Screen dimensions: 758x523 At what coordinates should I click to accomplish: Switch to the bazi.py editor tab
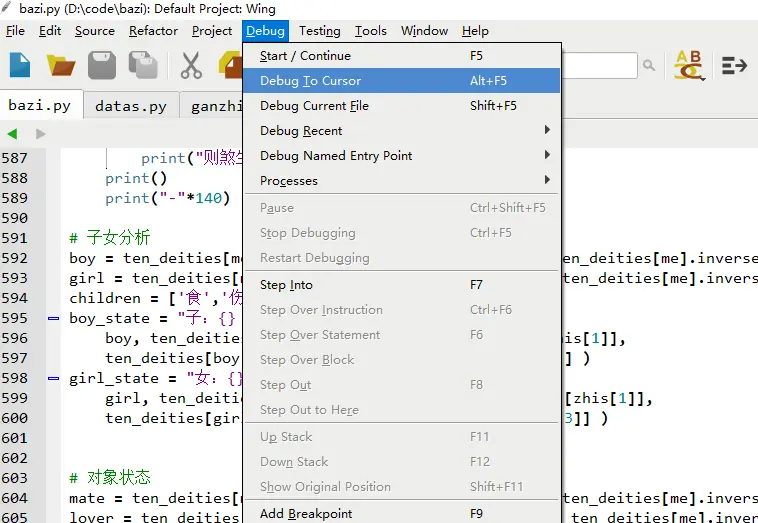(40, 105)
